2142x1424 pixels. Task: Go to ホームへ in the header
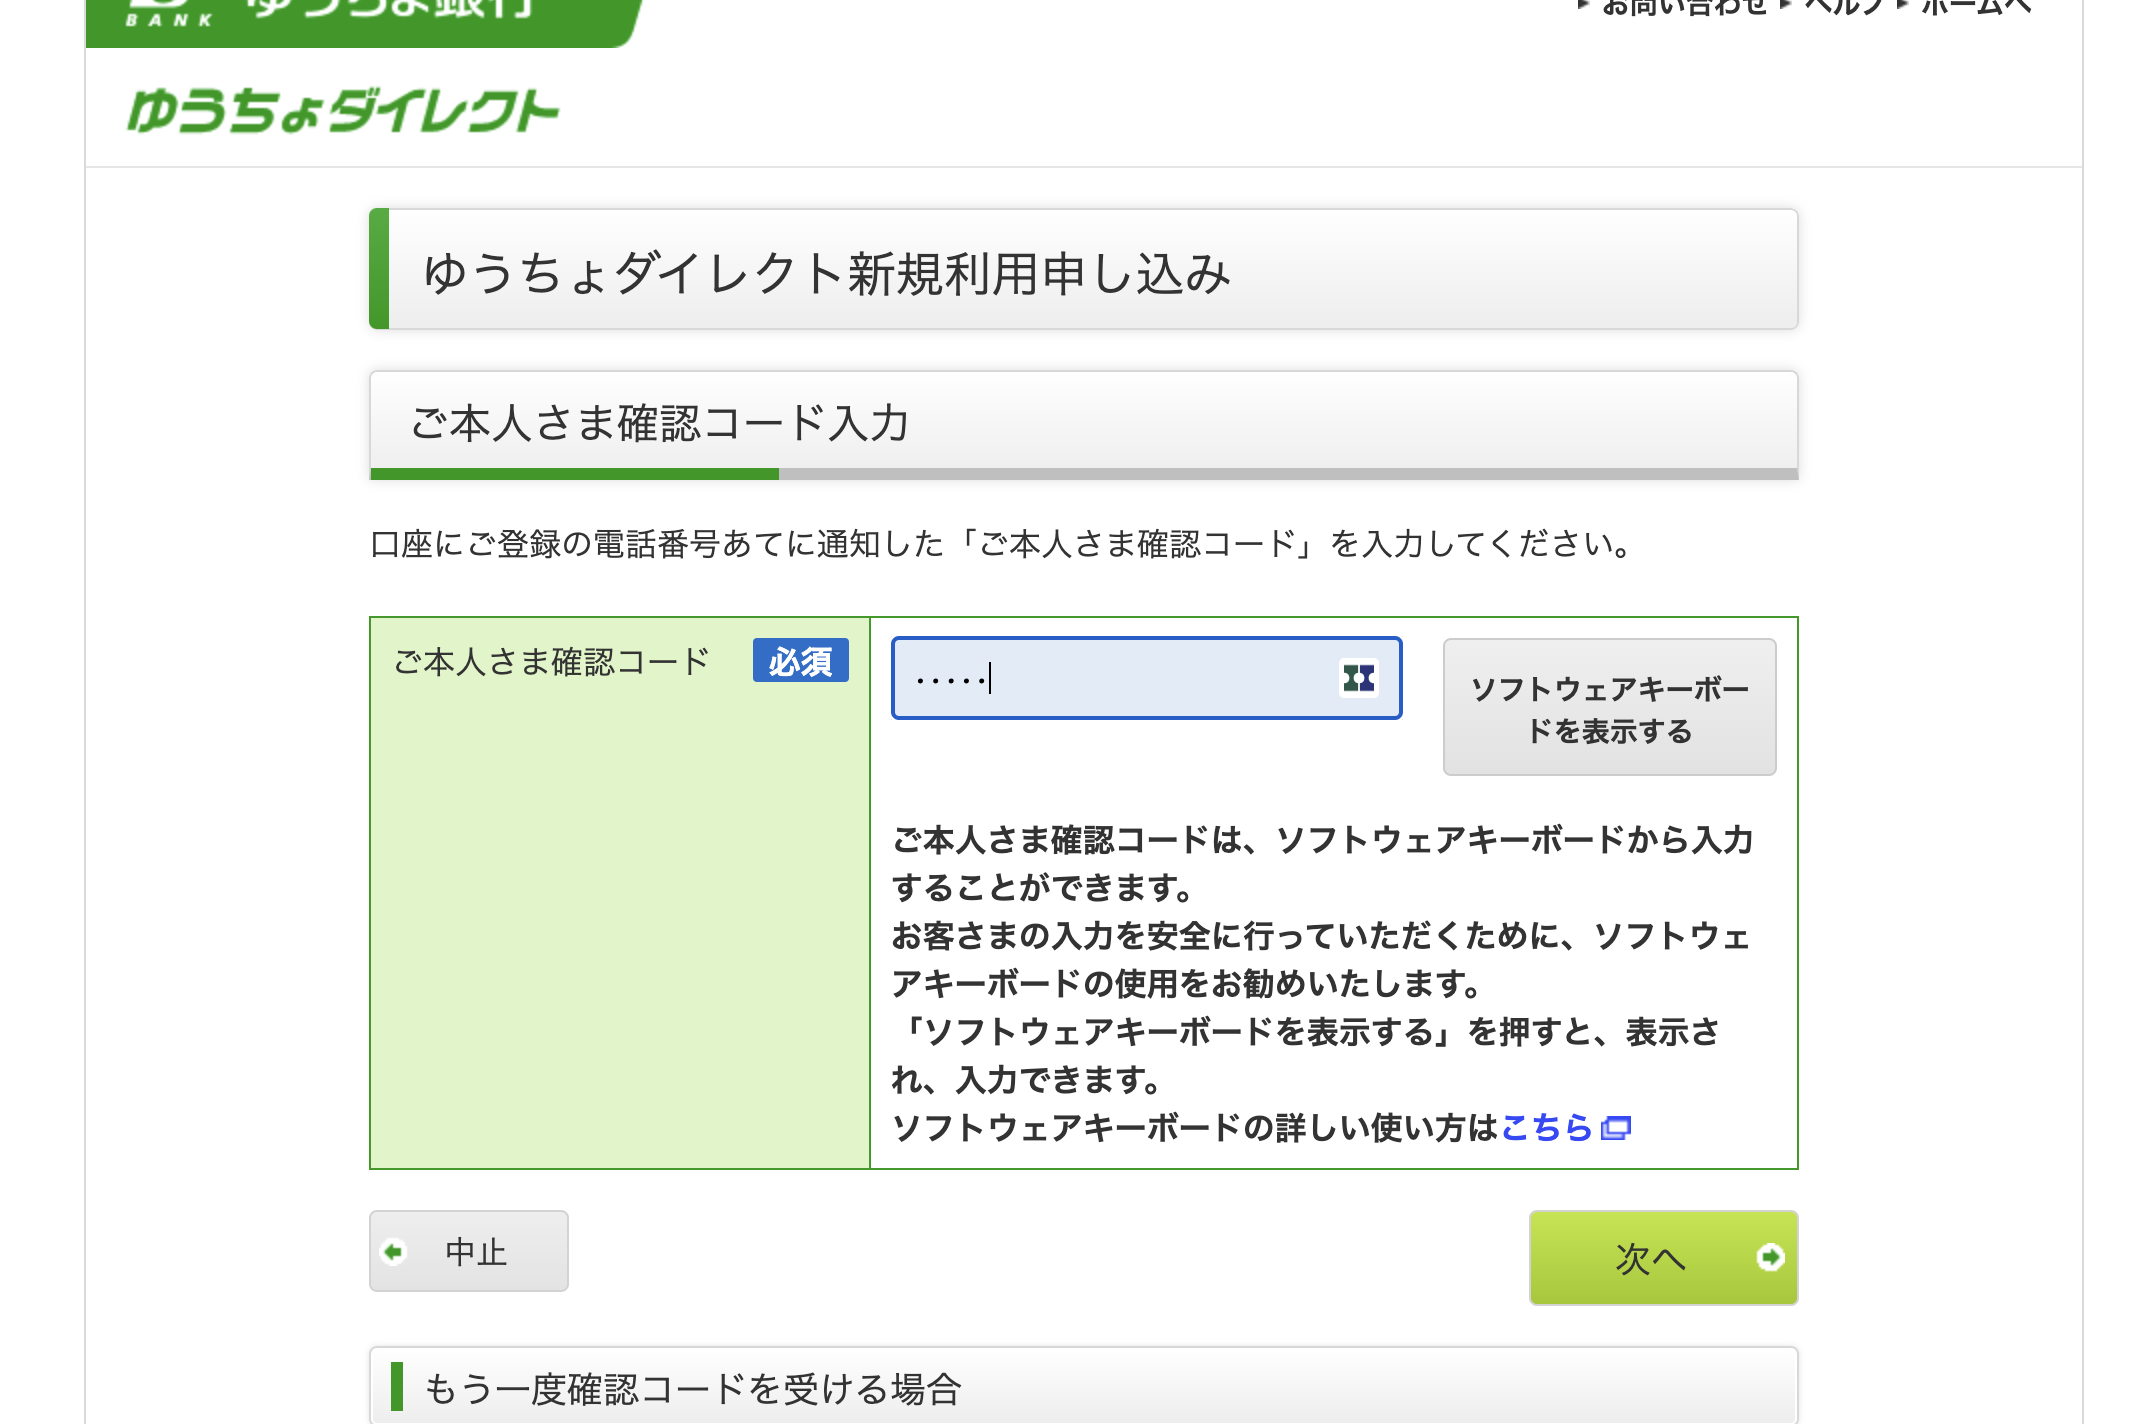tap(1975, 8)
